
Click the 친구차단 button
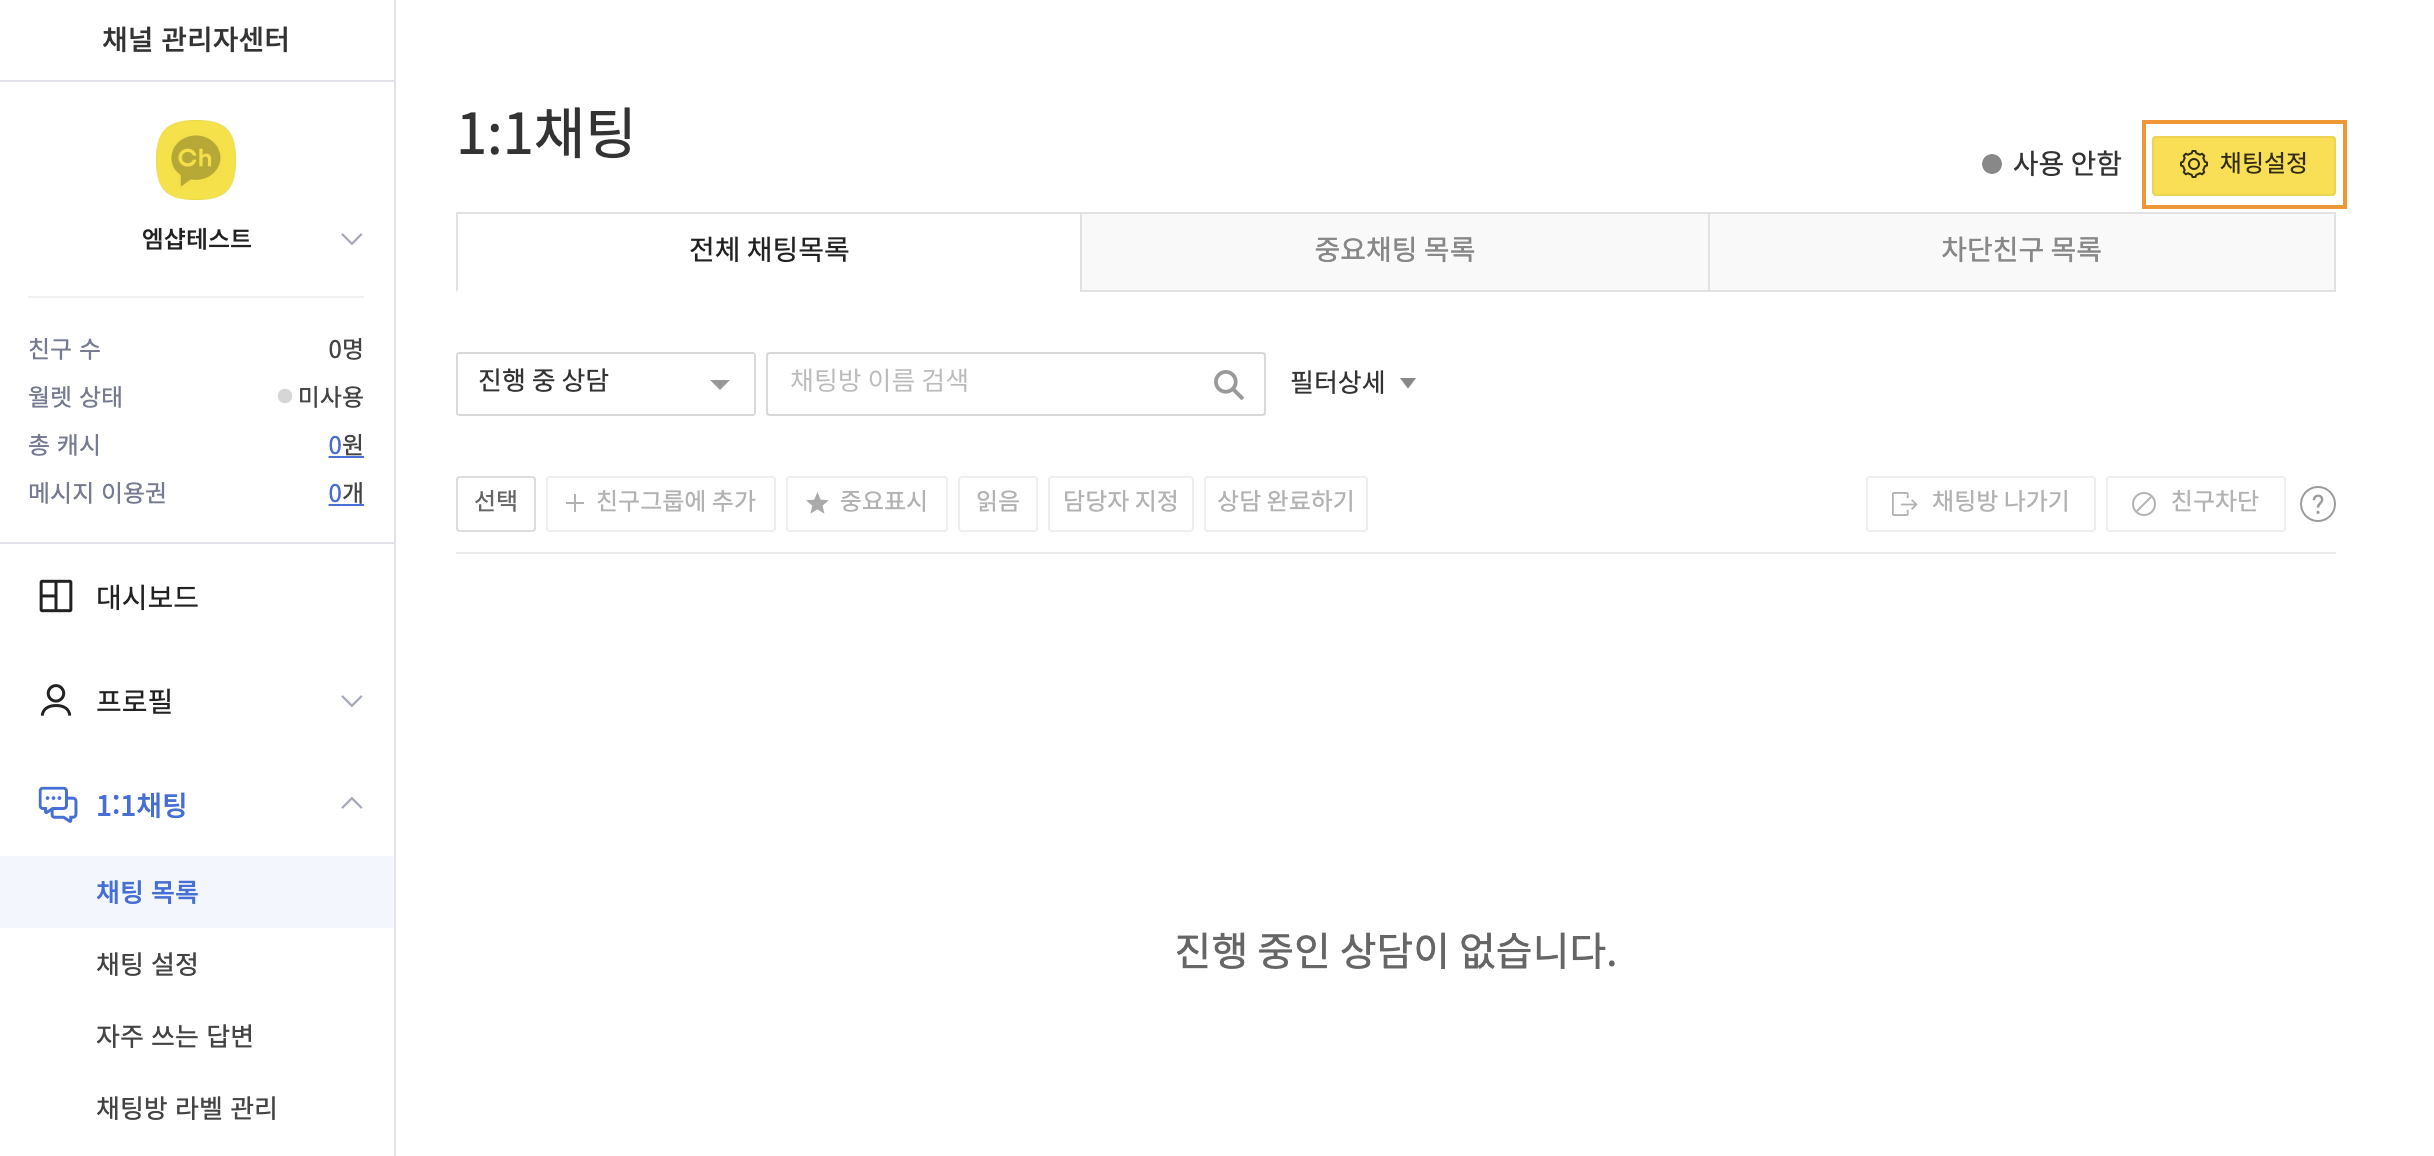(2195, 503)
